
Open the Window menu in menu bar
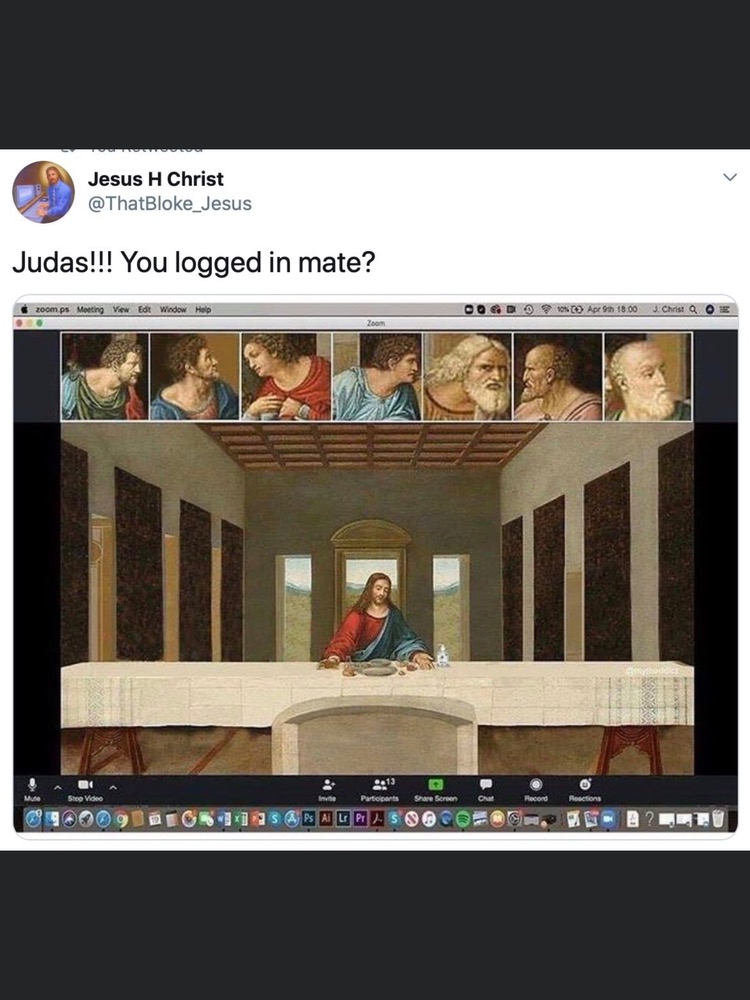[x=173, y=309]
